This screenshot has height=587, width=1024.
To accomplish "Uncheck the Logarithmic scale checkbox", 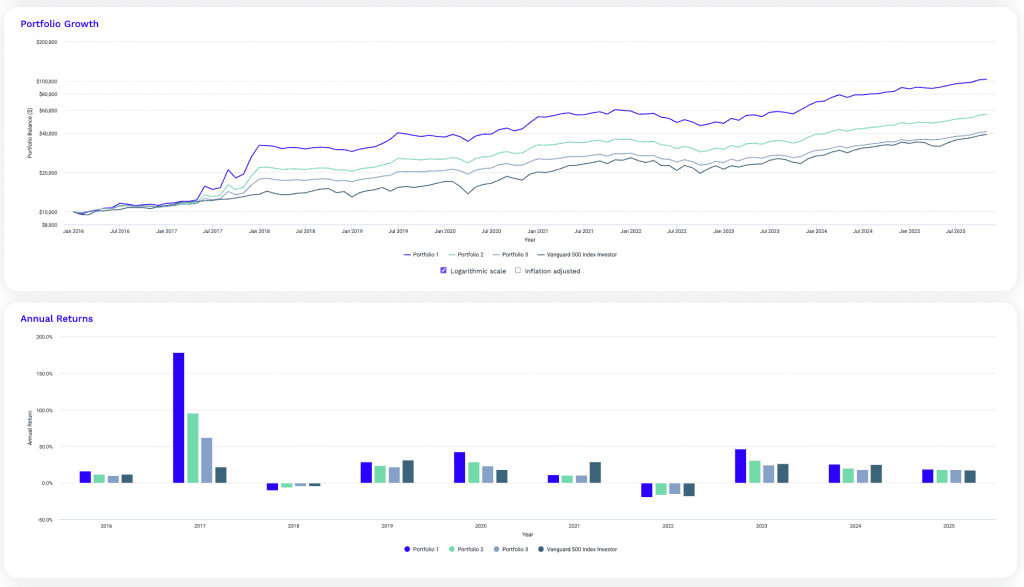I will (x=443, y=269).
